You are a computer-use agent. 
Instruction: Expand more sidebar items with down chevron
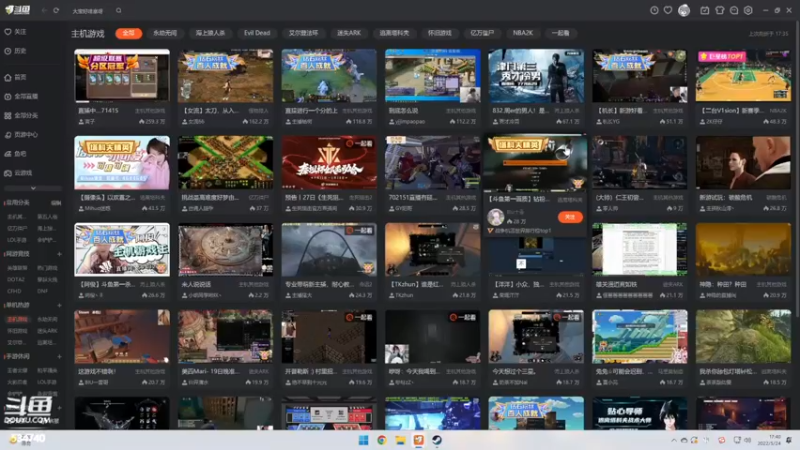click(33, 188)
